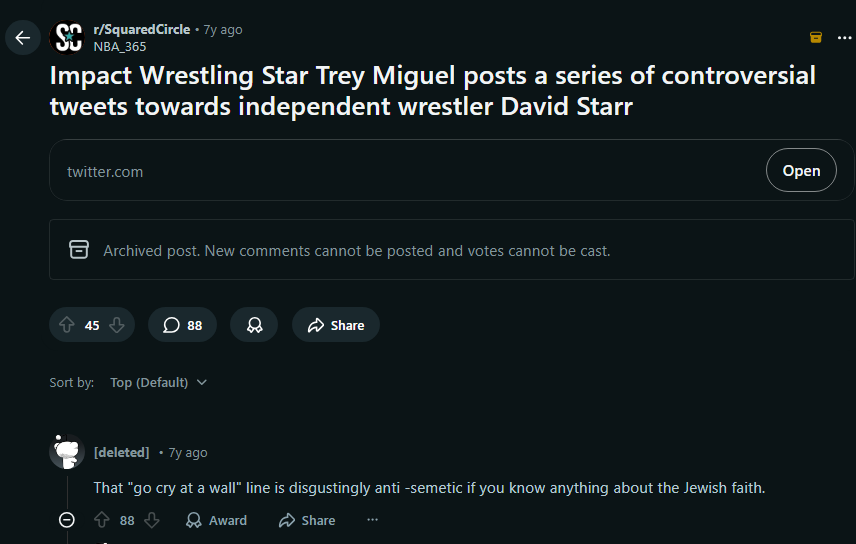The height and width of the screenshot is (544, 856).
Task: Downvote the "go cry at a wall" comment
Action: pyautogui.click(x=152, y=520)
